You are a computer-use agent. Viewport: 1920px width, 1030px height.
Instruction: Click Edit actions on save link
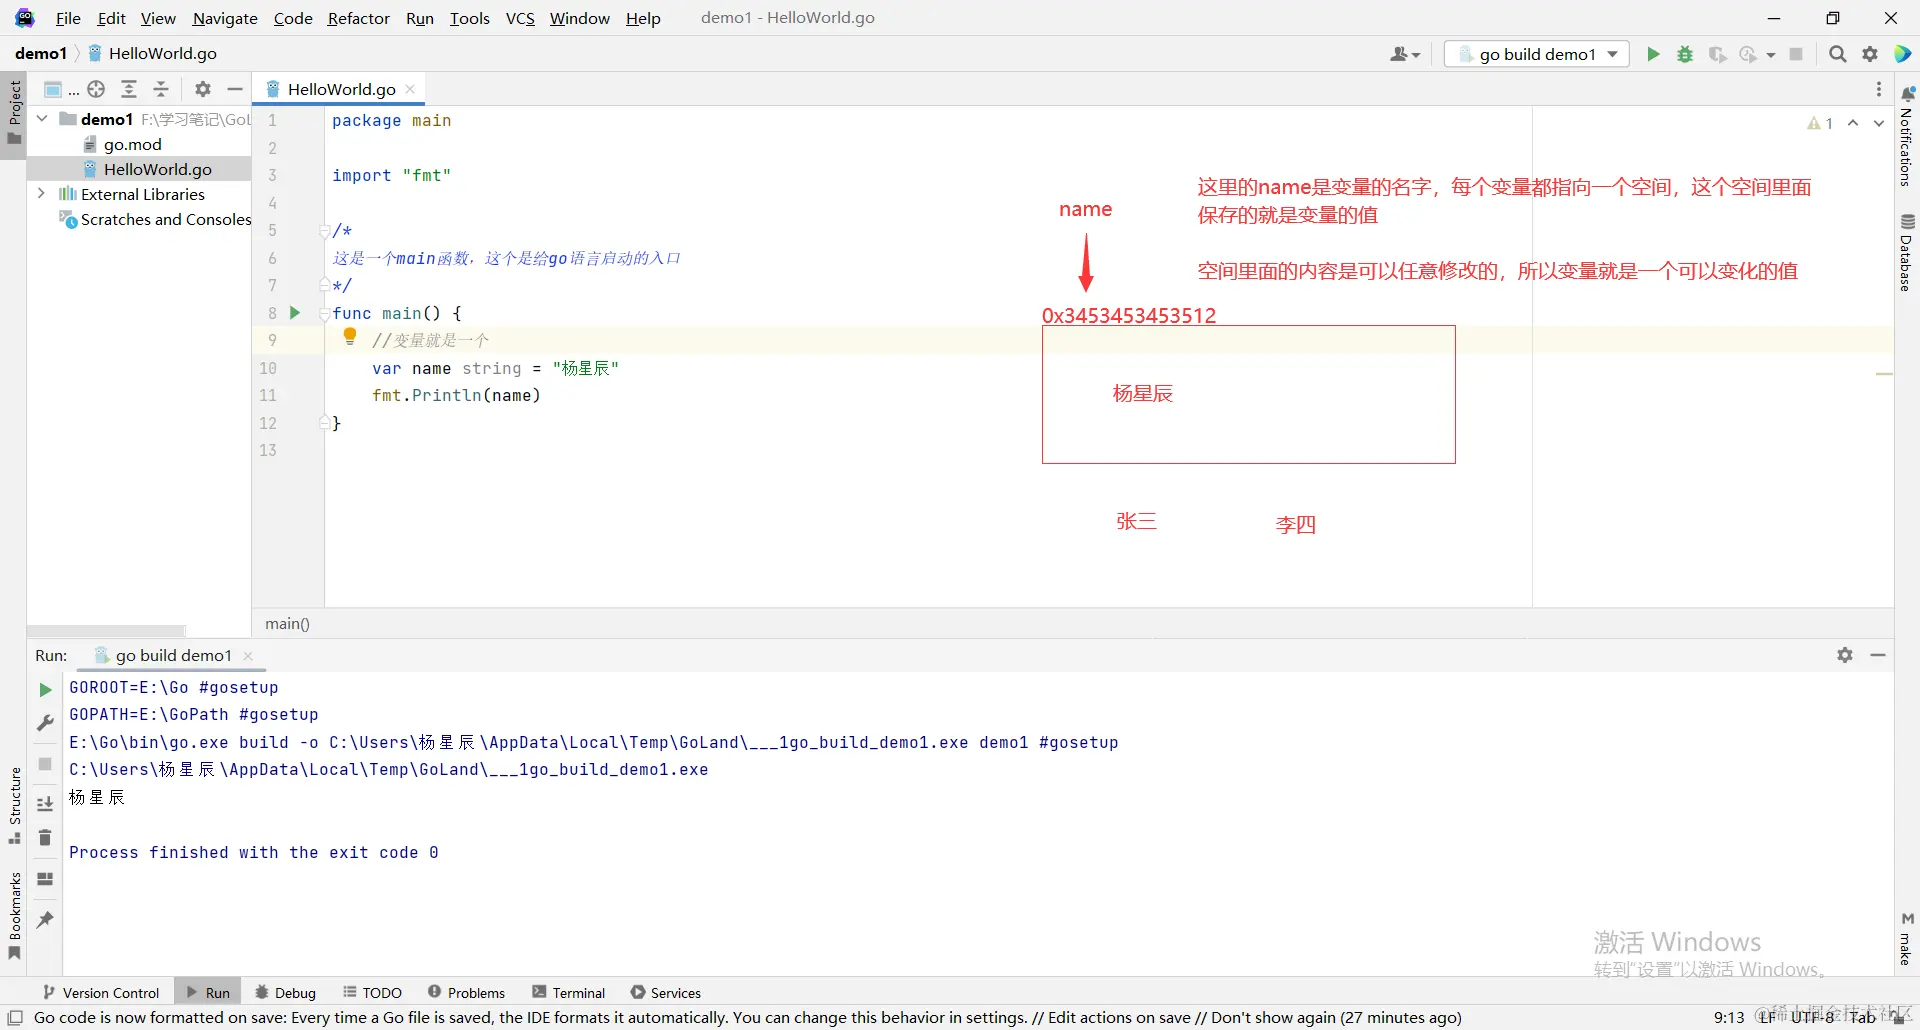(x=1118, y=1017)
